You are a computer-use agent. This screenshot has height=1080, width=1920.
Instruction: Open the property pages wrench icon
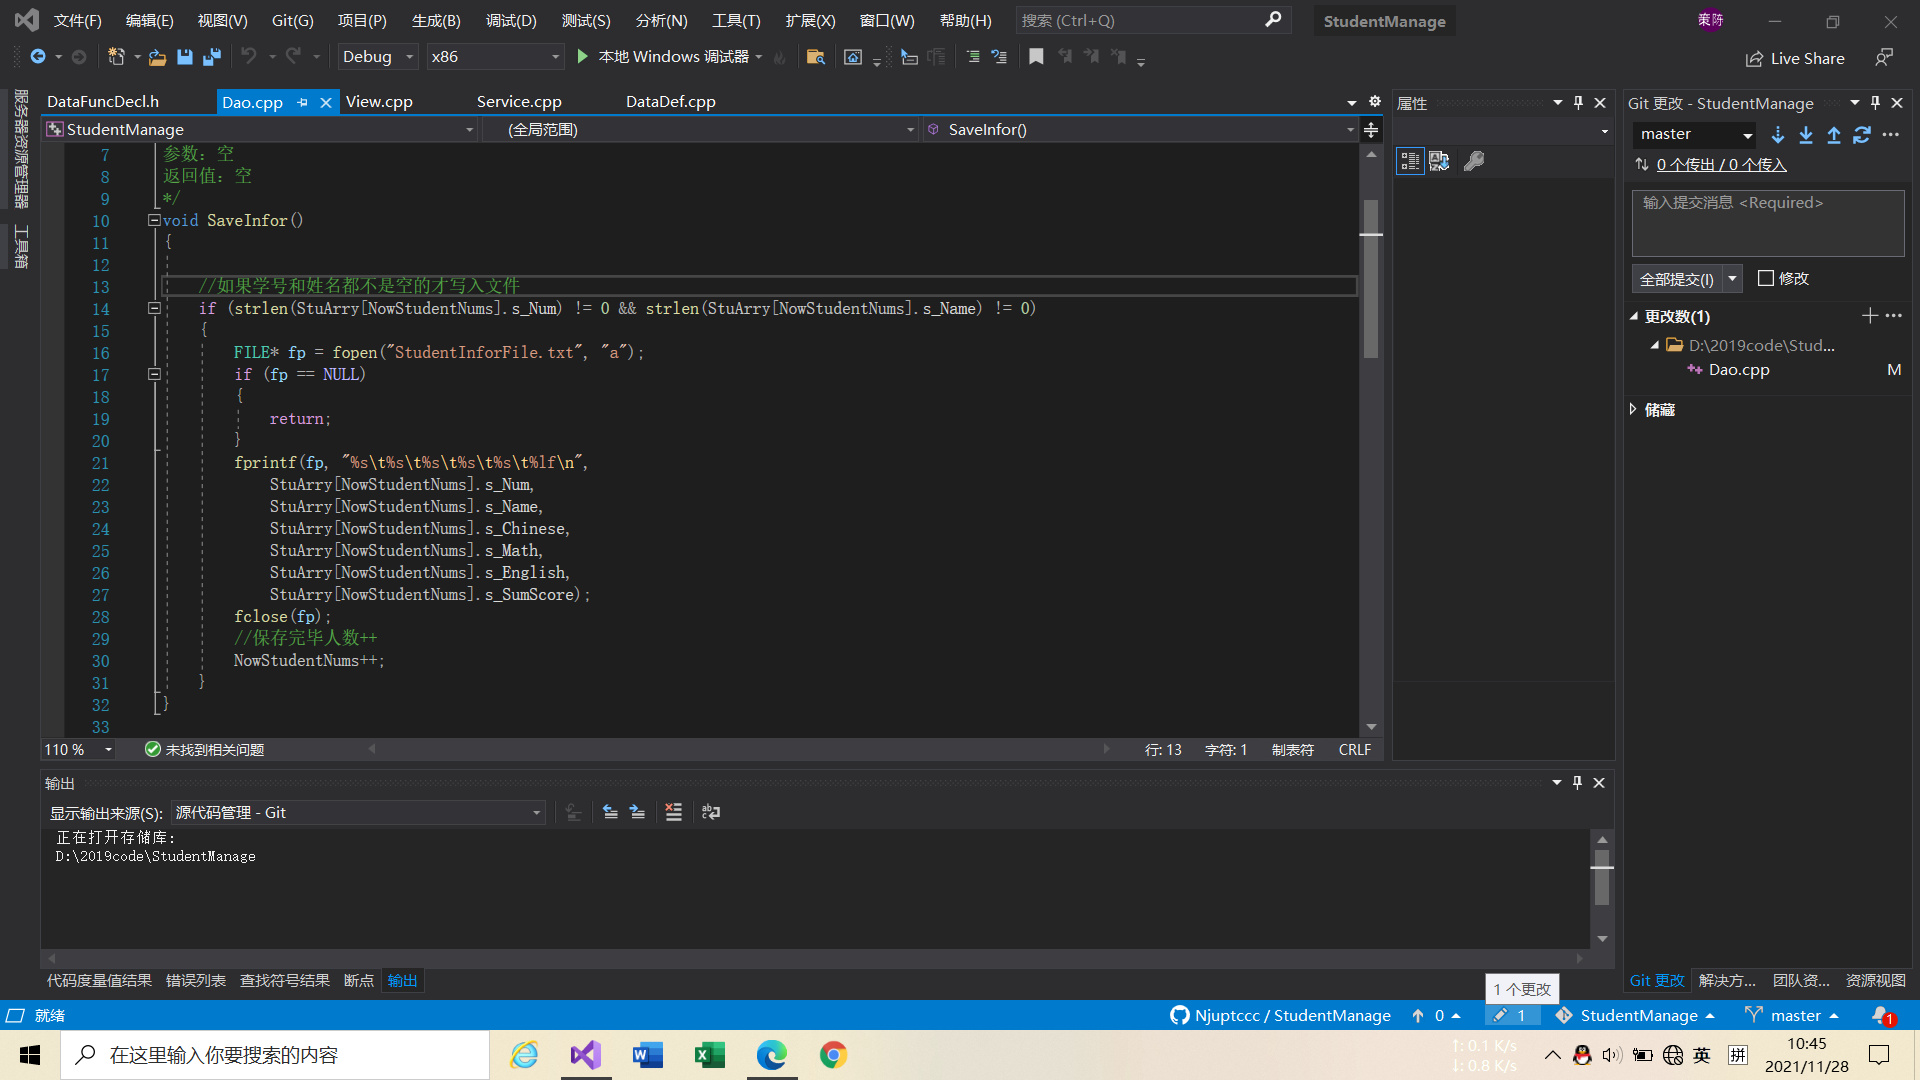[x=1473, y=161]
